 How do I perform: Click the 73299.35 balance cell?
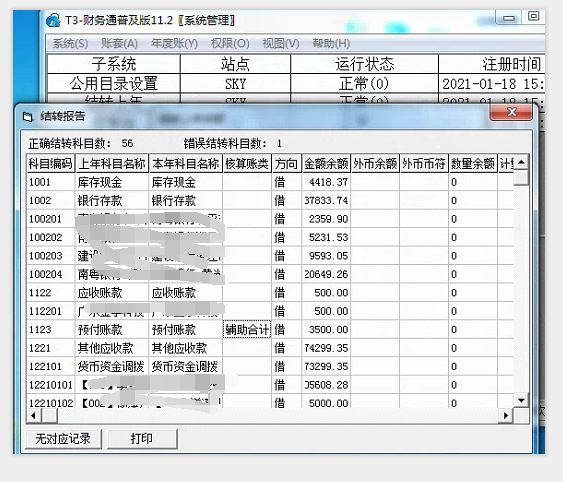[326, 367]
